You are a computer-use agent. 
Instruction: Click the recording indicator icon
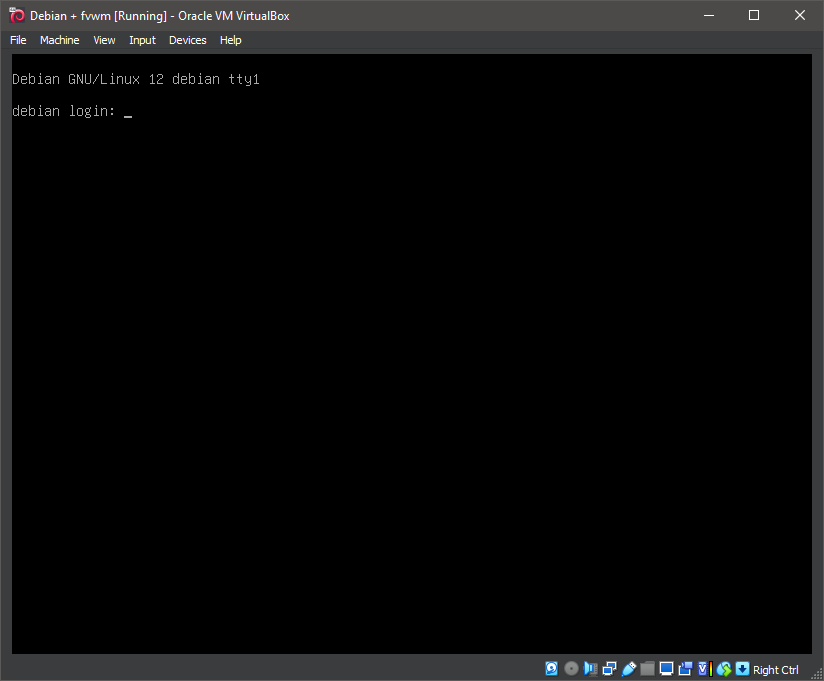click(x=685, y=669)
